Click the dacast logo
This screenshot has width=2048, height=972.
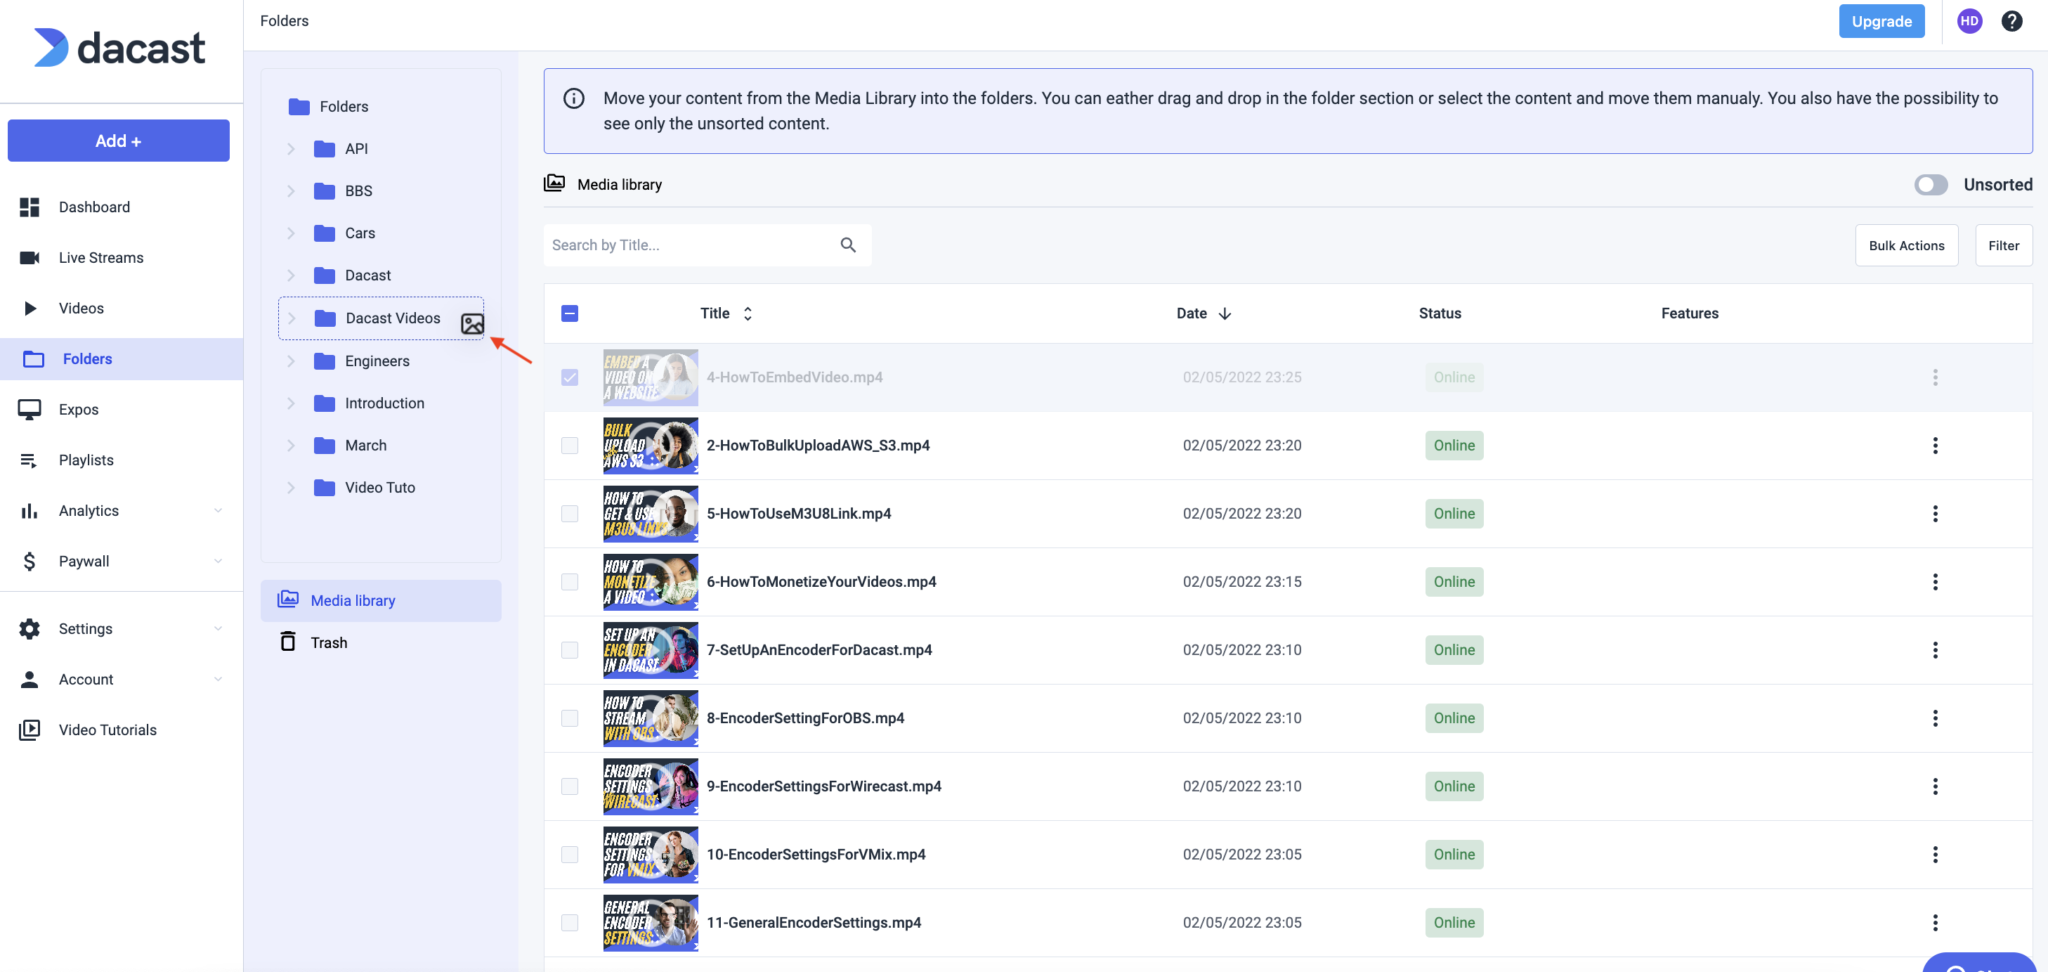click(x=119, y=48)
